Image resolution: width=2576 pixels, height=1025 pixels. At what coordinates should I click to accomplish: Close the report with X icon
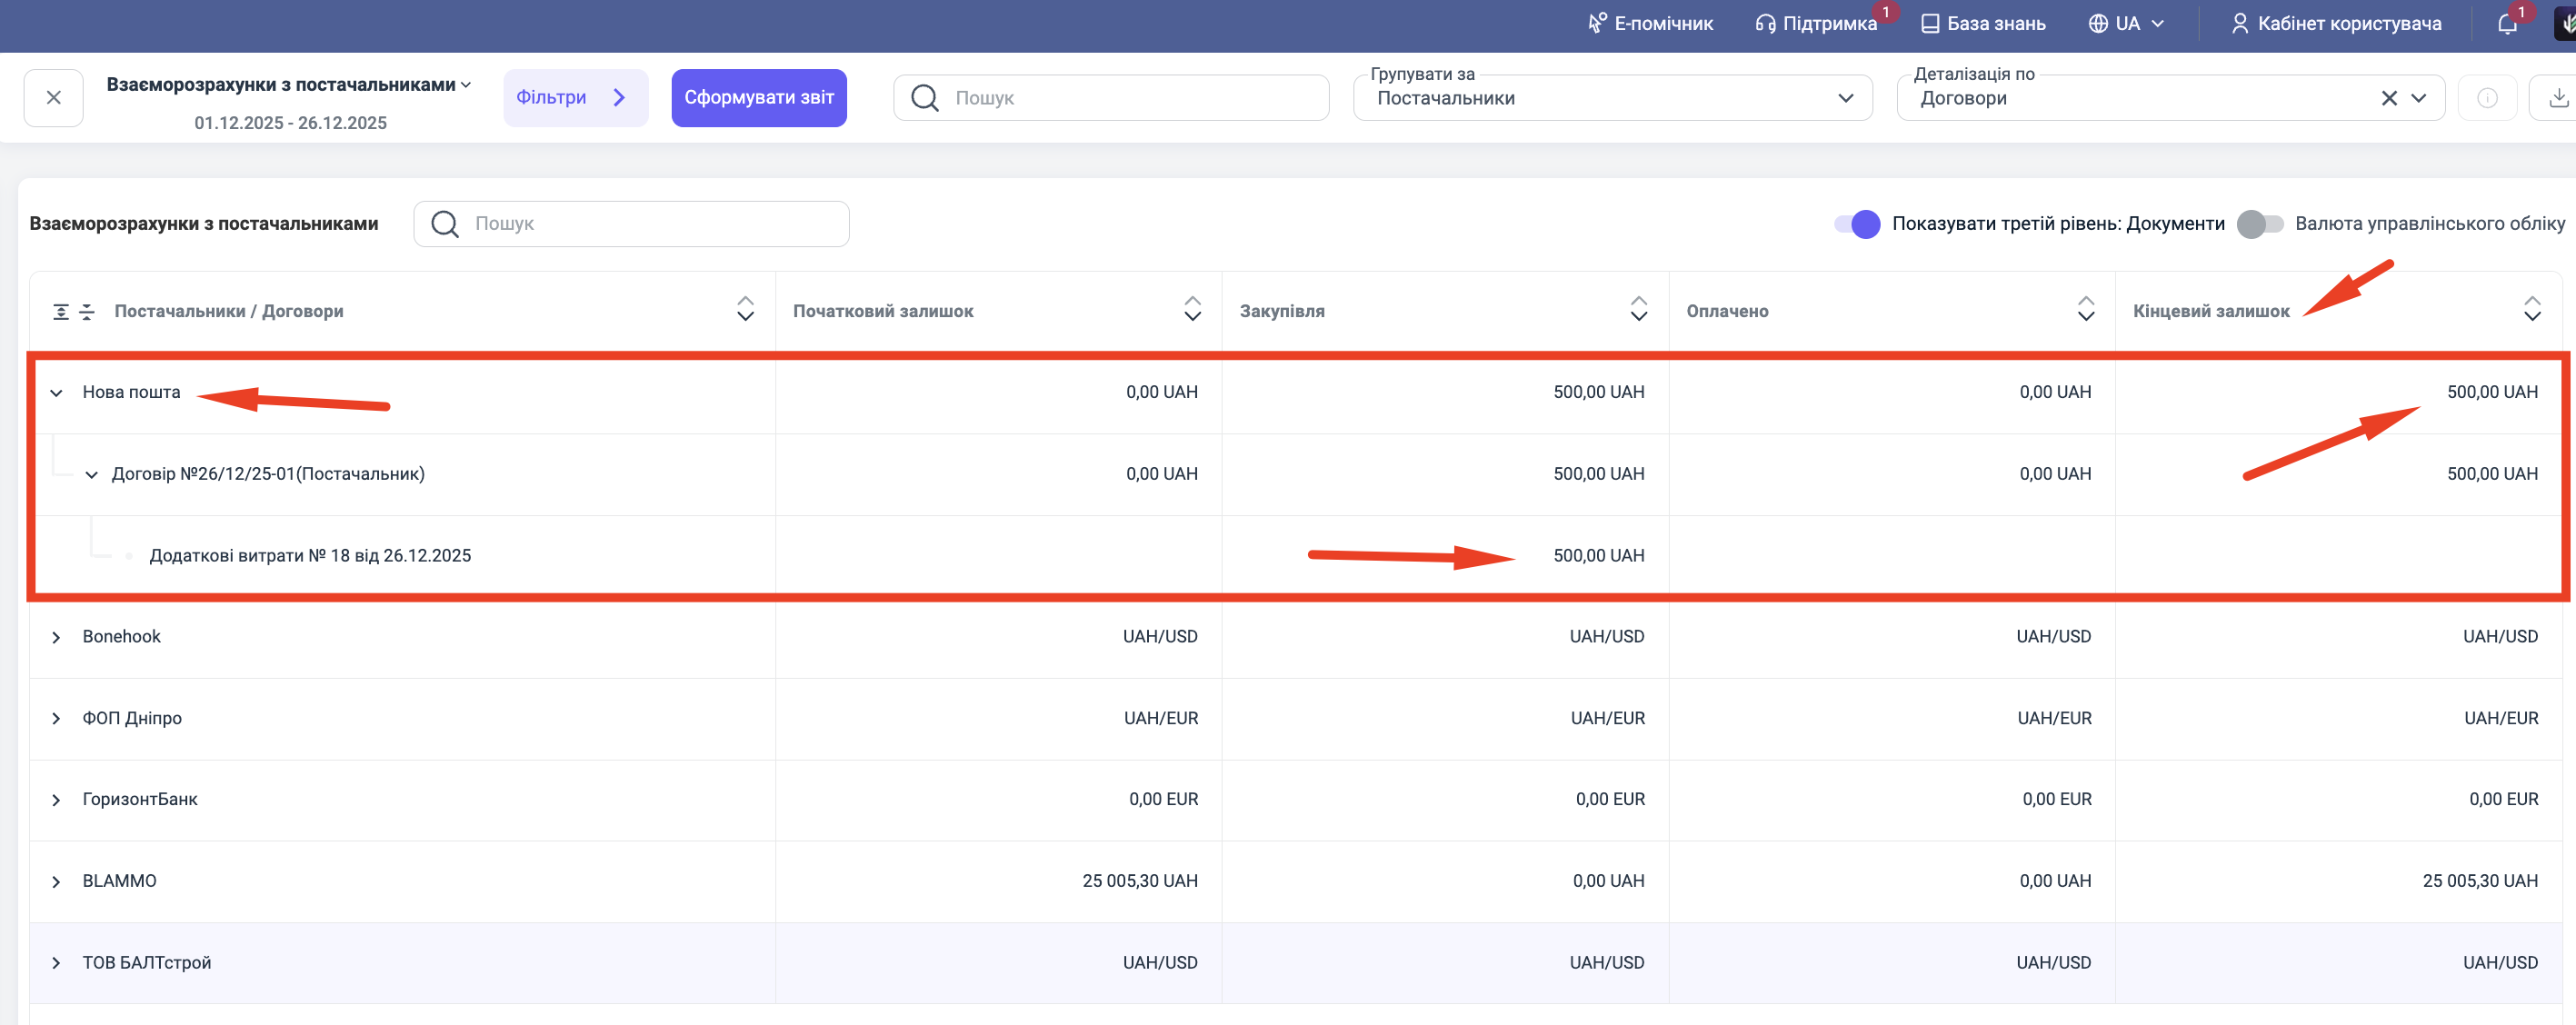[54, 98]
